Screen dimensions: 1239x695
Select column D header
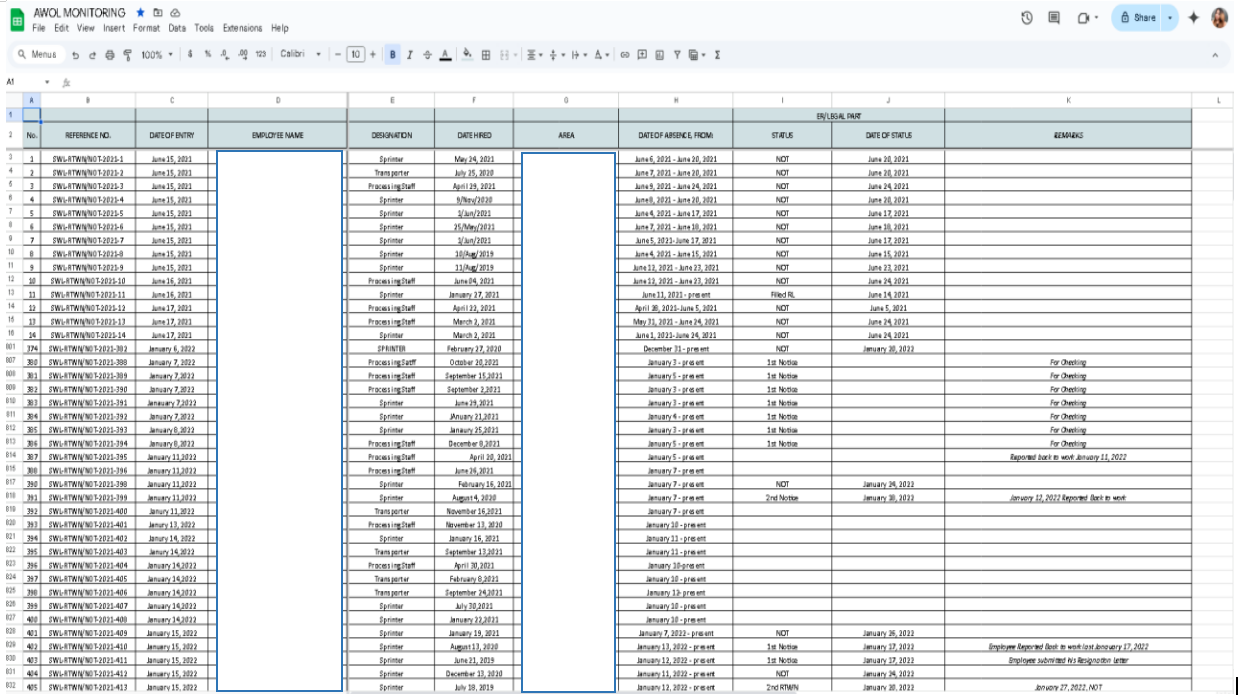(x=277, y=100)
